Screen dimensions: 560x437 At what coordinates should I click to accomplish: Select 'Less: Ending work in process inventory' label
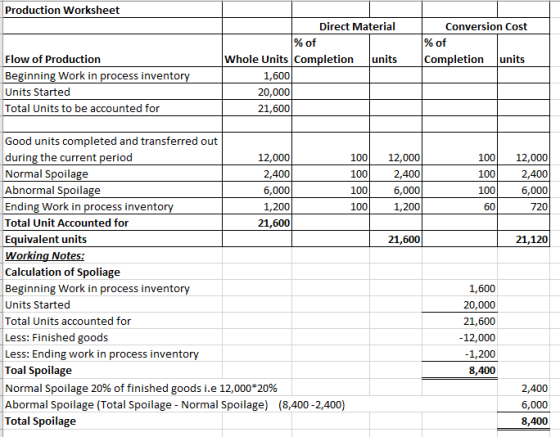102,354
